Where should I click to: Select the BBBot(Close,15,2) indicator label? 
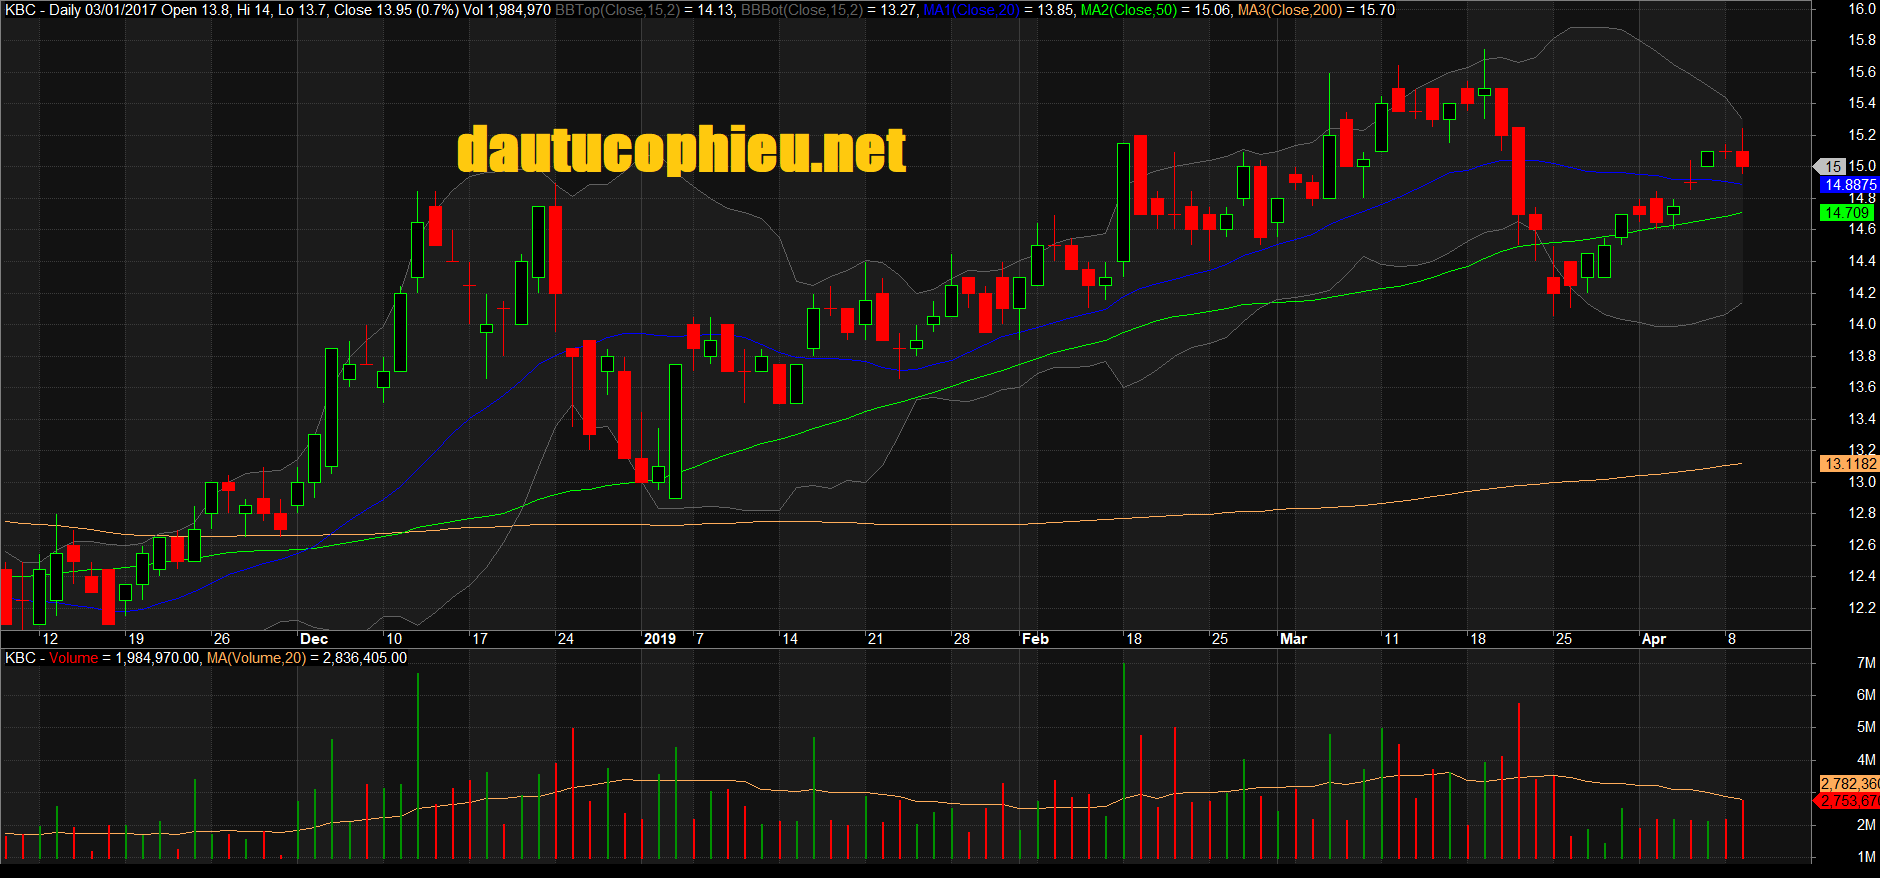tap(801, 10)
